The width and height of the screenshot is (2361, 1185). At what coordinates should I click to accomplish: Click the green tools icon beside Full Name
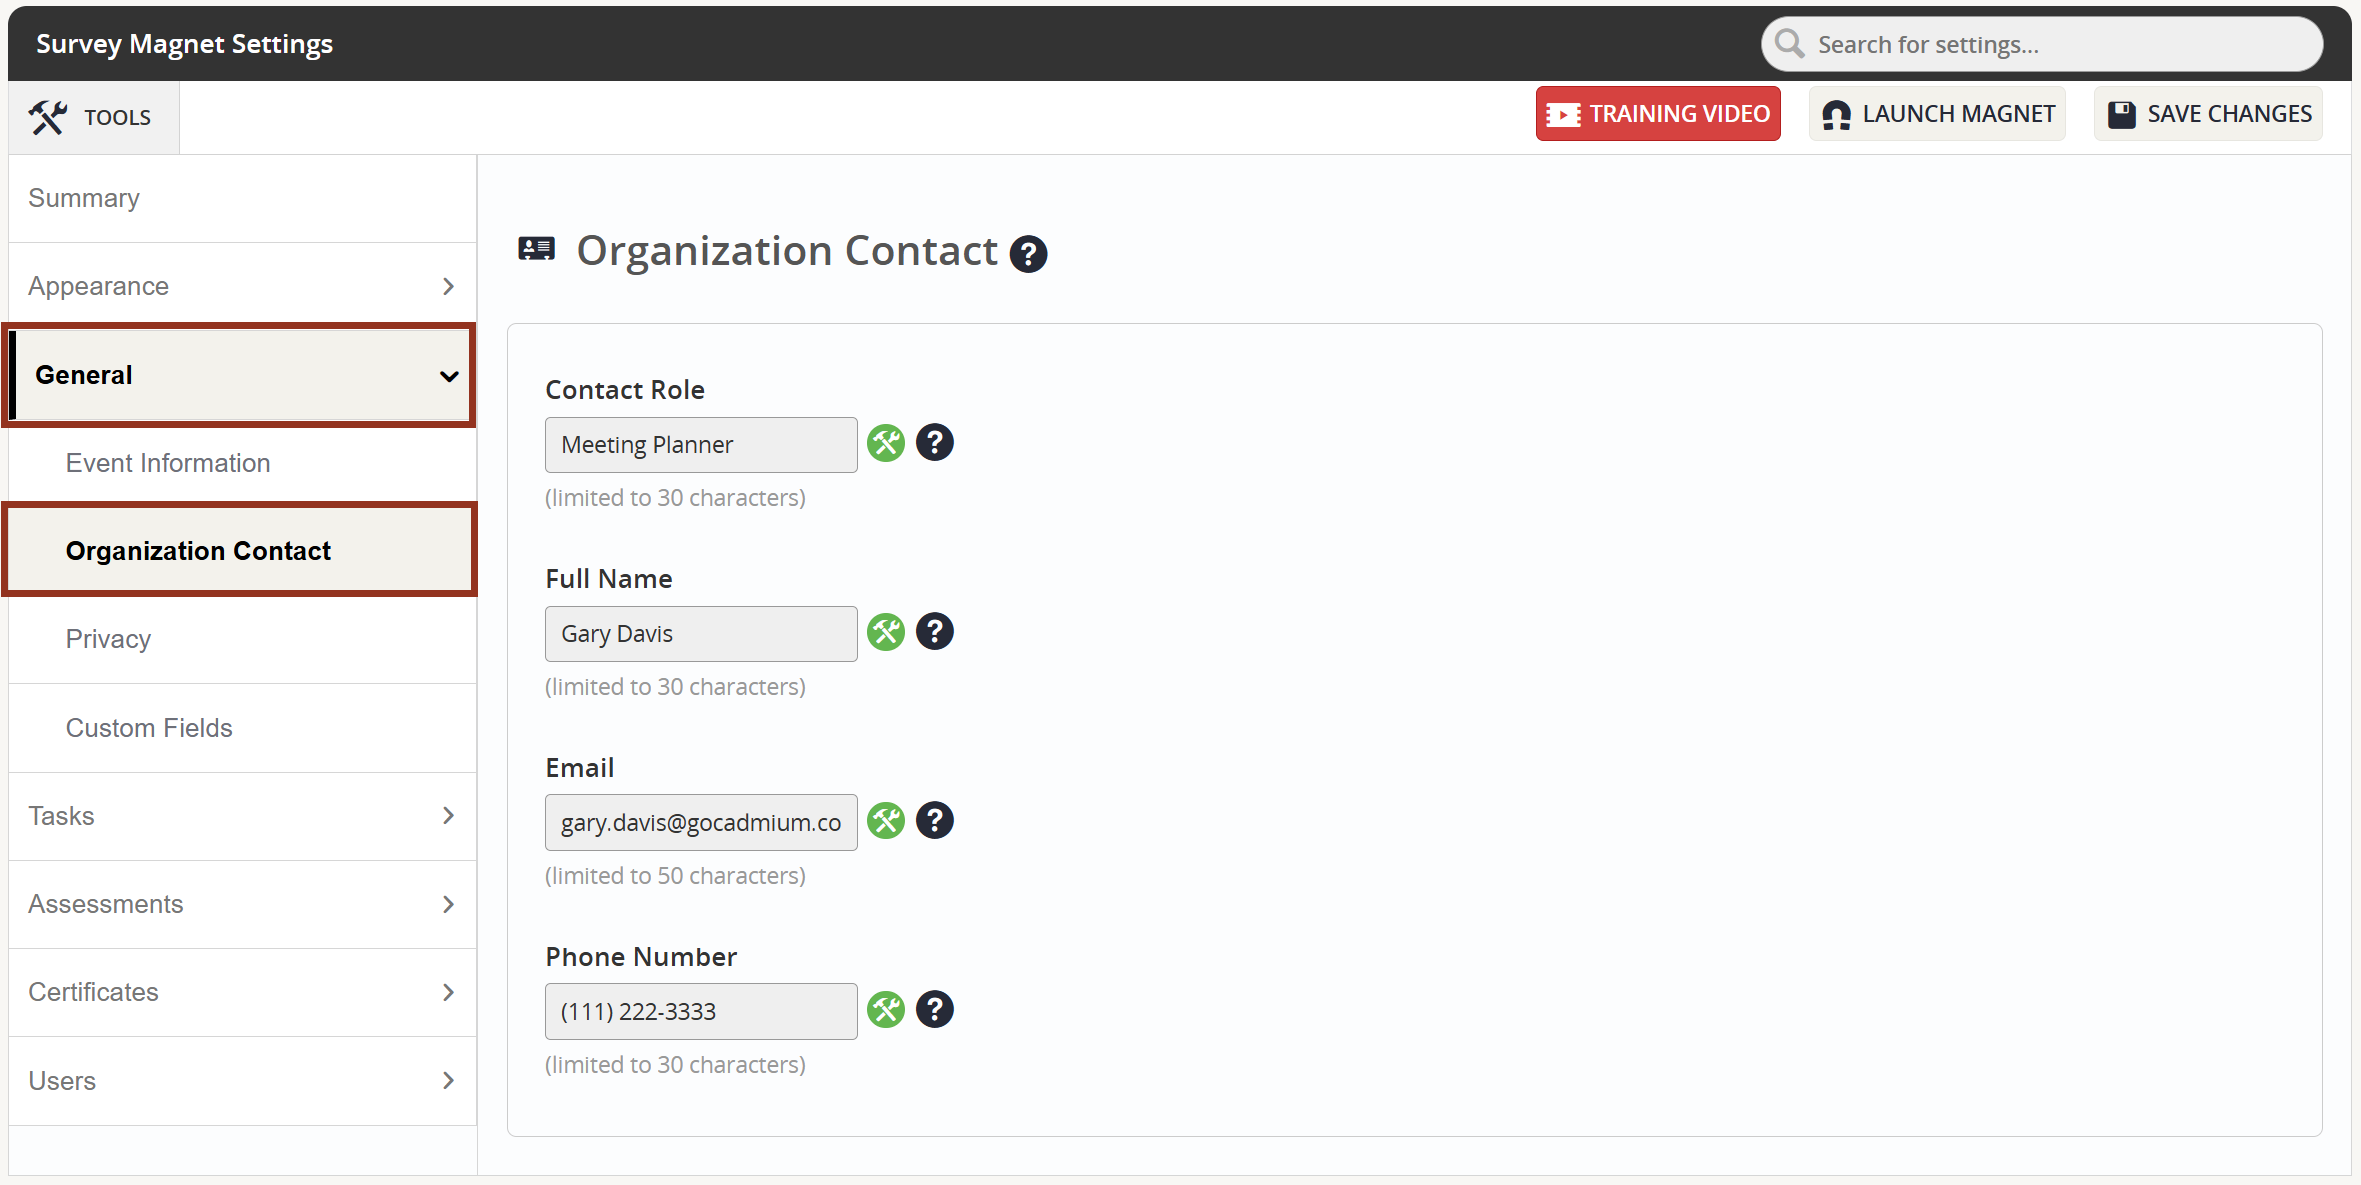click(x=885, y=632)
